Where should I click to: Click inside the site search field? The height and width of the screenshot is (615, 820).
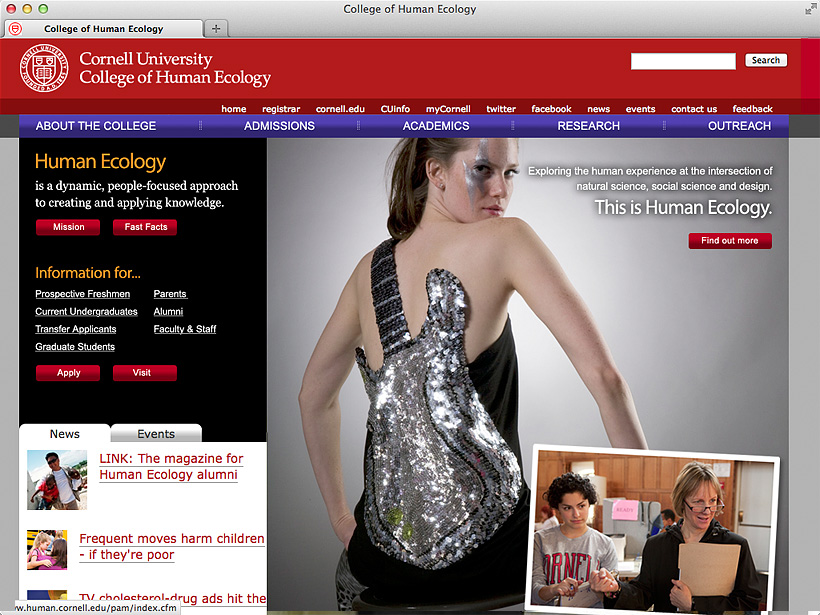pos(683,61)
